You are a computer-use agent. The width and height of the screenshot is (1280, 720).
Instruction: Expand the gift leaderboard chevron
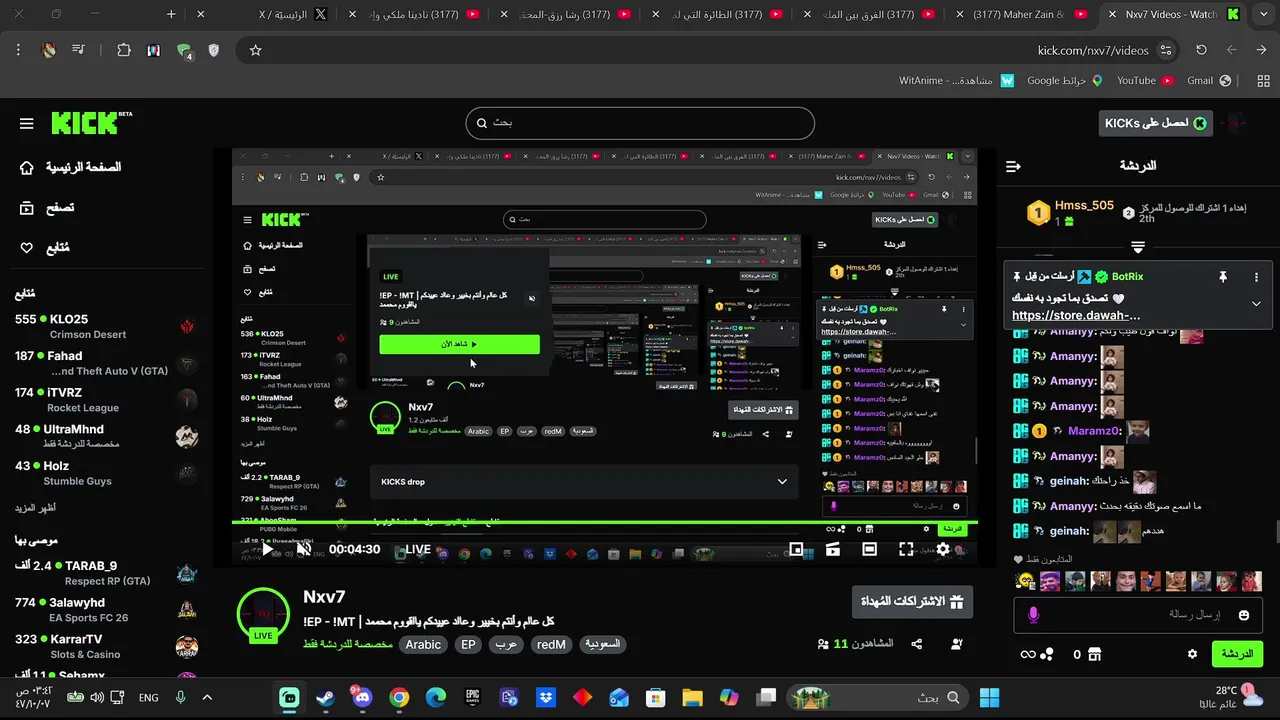coord(1138,246)
